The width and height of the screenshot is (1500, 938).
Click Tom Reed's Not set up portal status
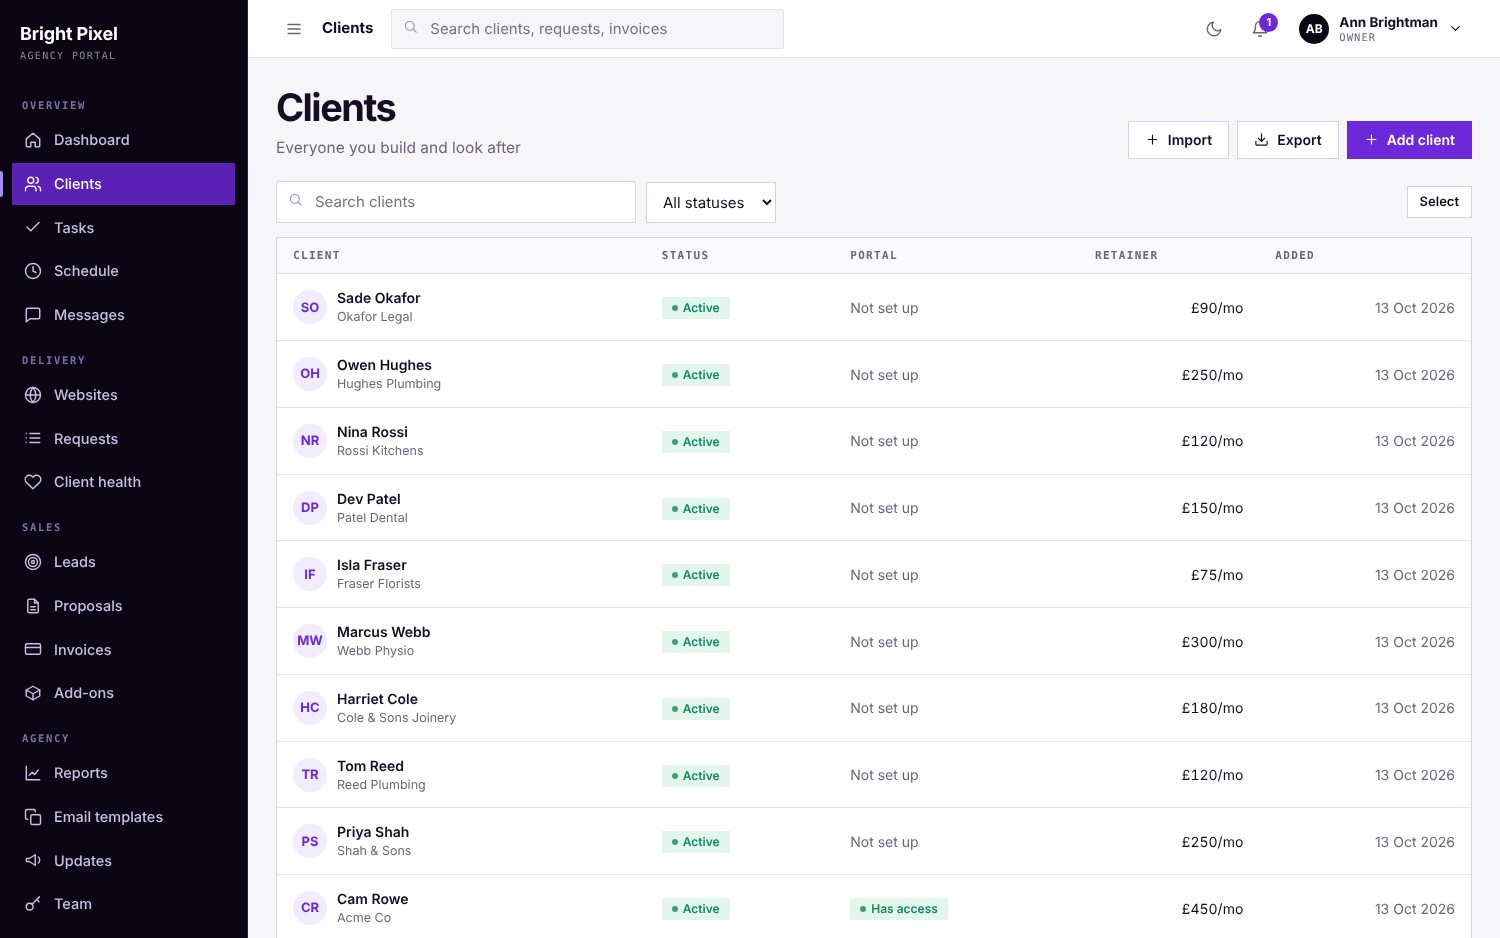[x=884, y=775]
